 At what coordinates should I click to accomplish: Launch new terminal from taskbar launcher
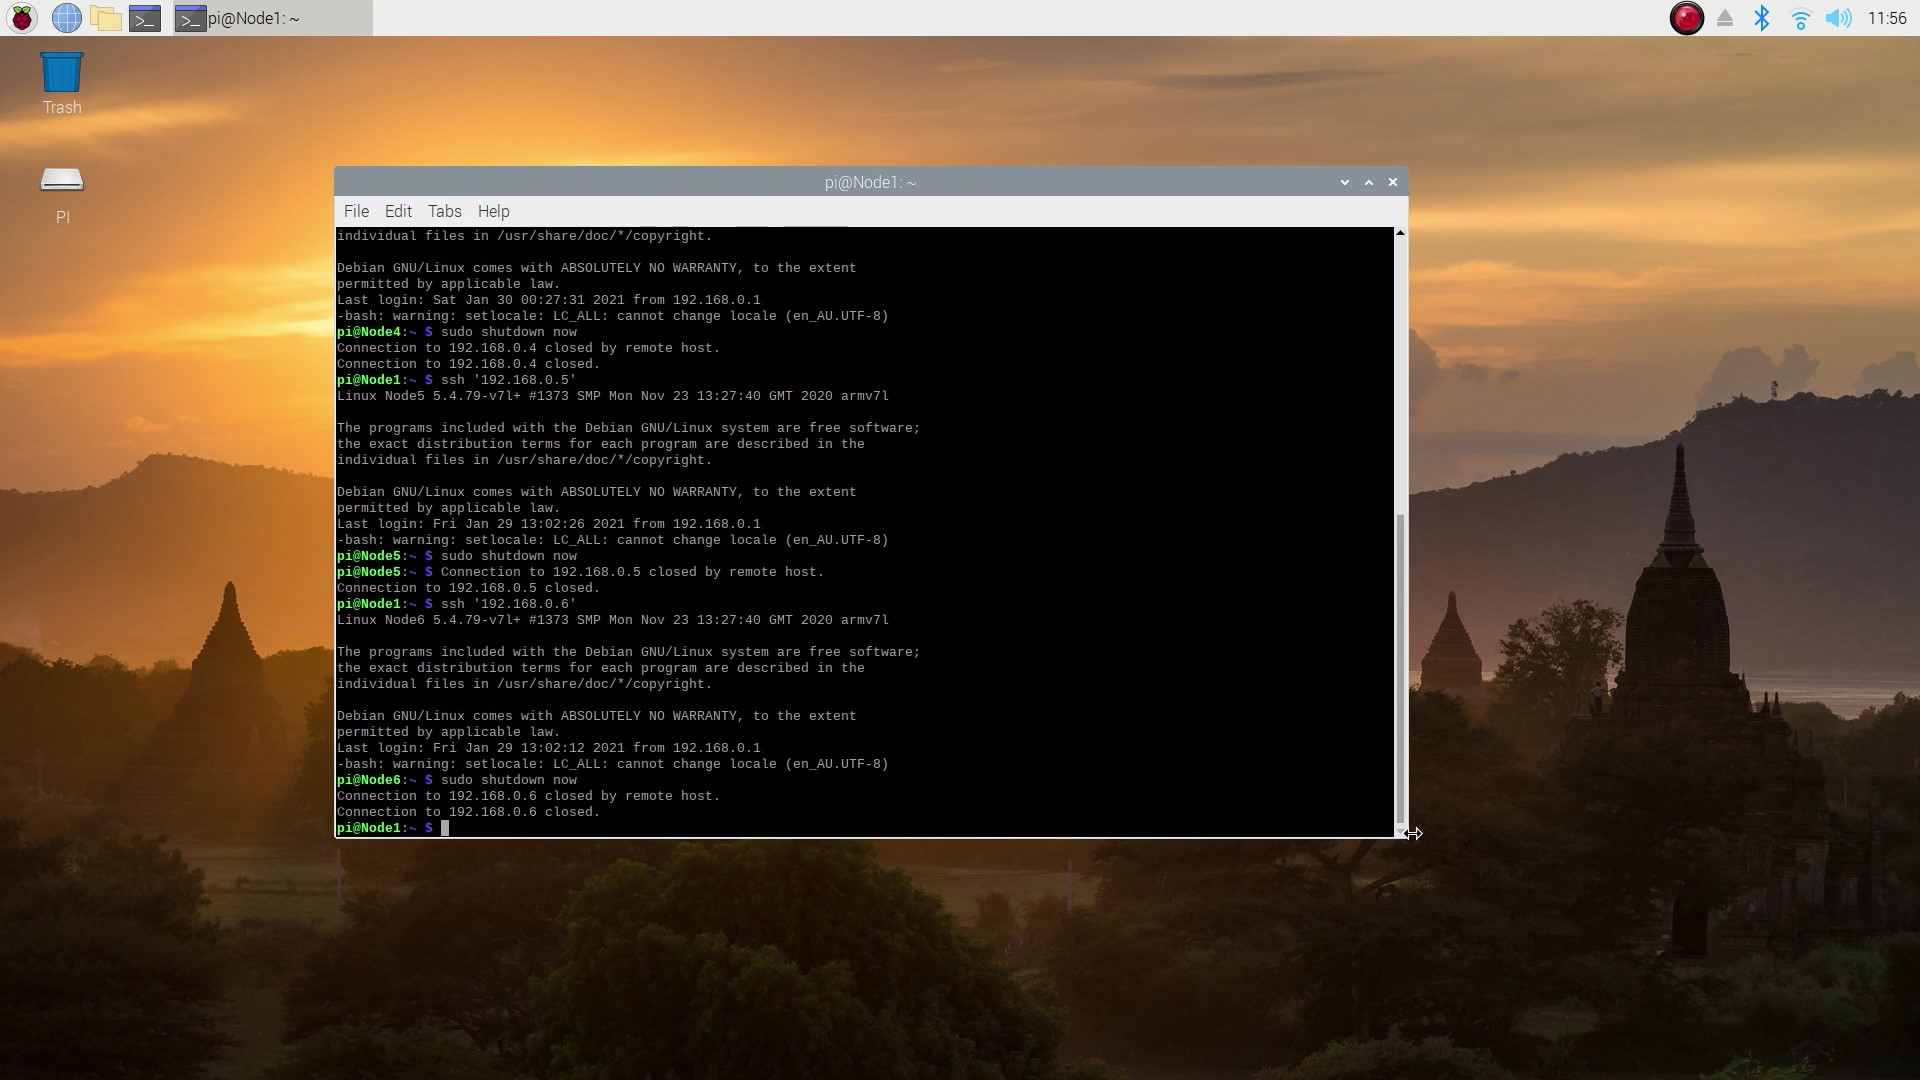[145, 18]
